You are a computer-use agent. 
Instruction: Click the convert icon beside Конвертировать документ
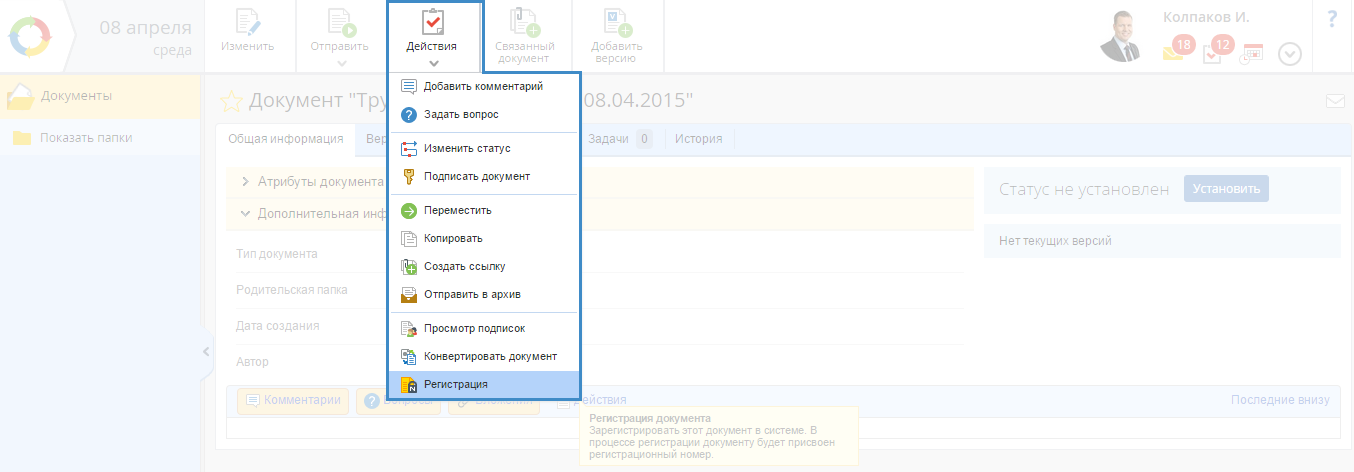(x=408, y=357)
